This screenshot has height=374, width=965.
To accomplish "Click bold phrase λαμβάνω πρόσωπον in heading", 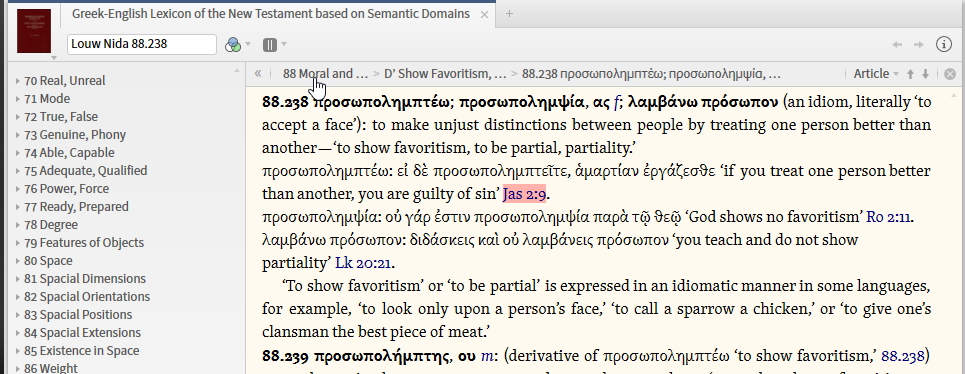I will [703, 102].
